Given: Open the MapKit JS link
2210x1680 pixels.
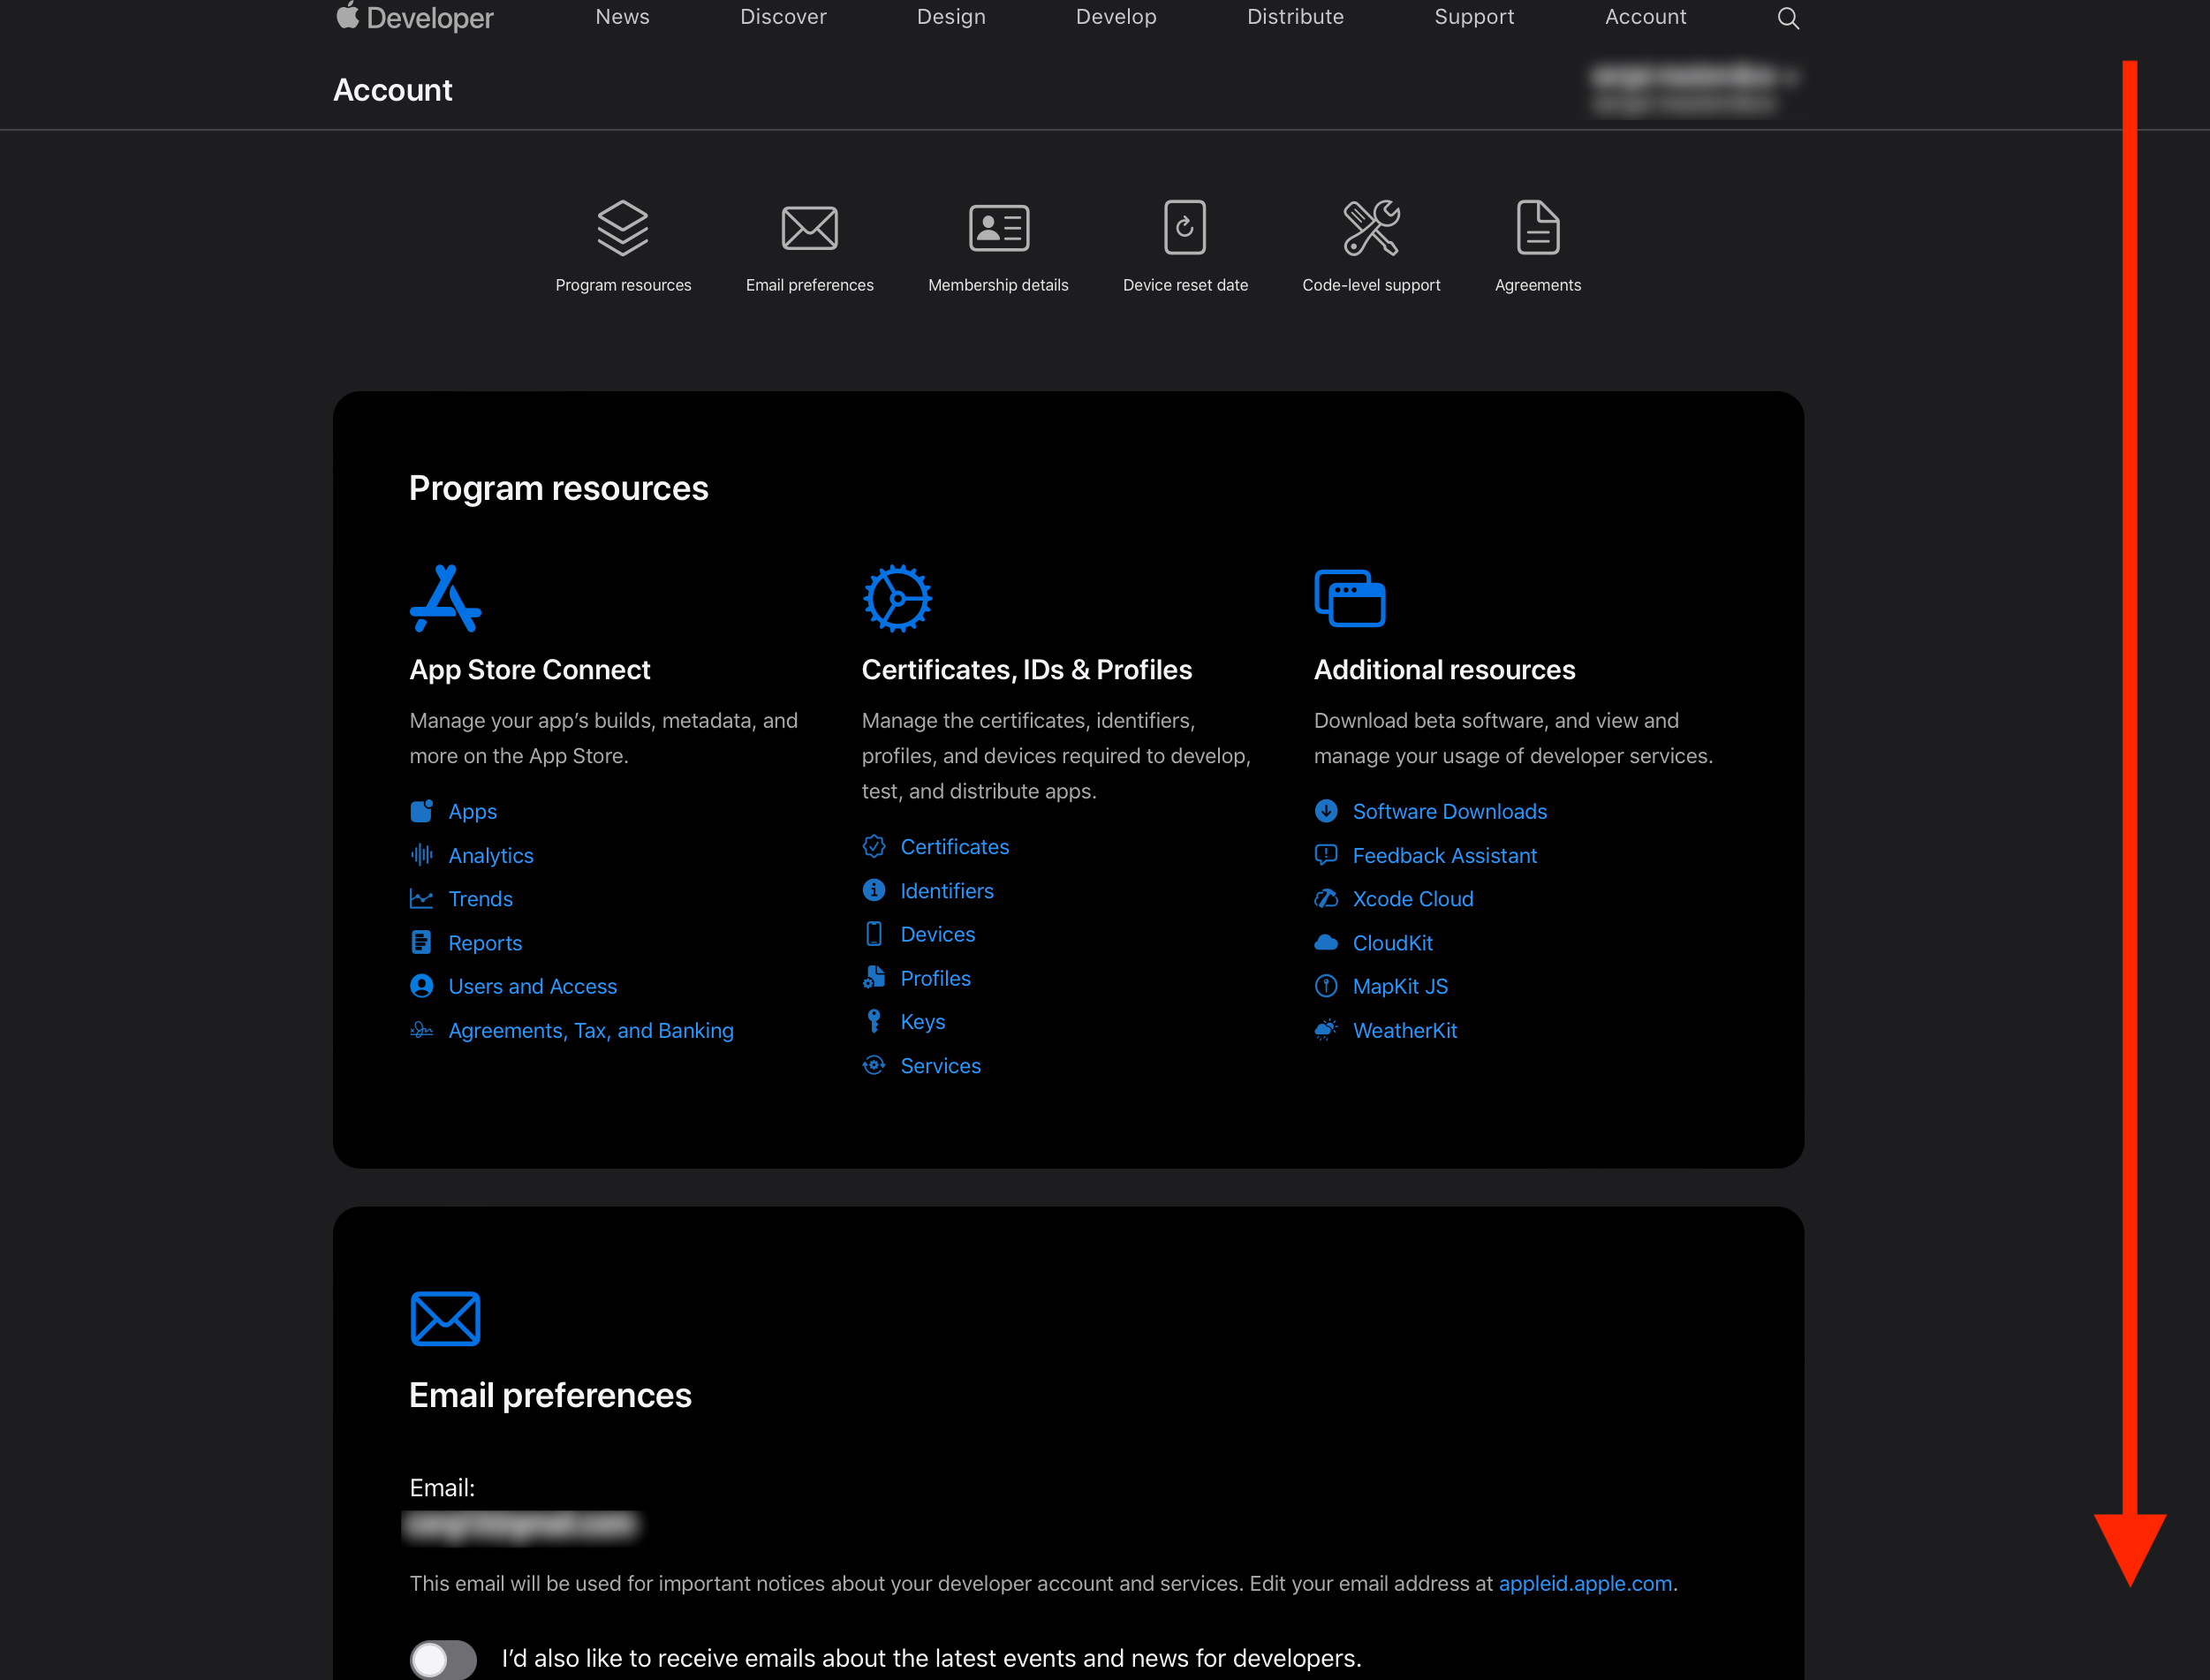Looking at the screenshot, I should pyautogui.click(x=1400, y=986).
